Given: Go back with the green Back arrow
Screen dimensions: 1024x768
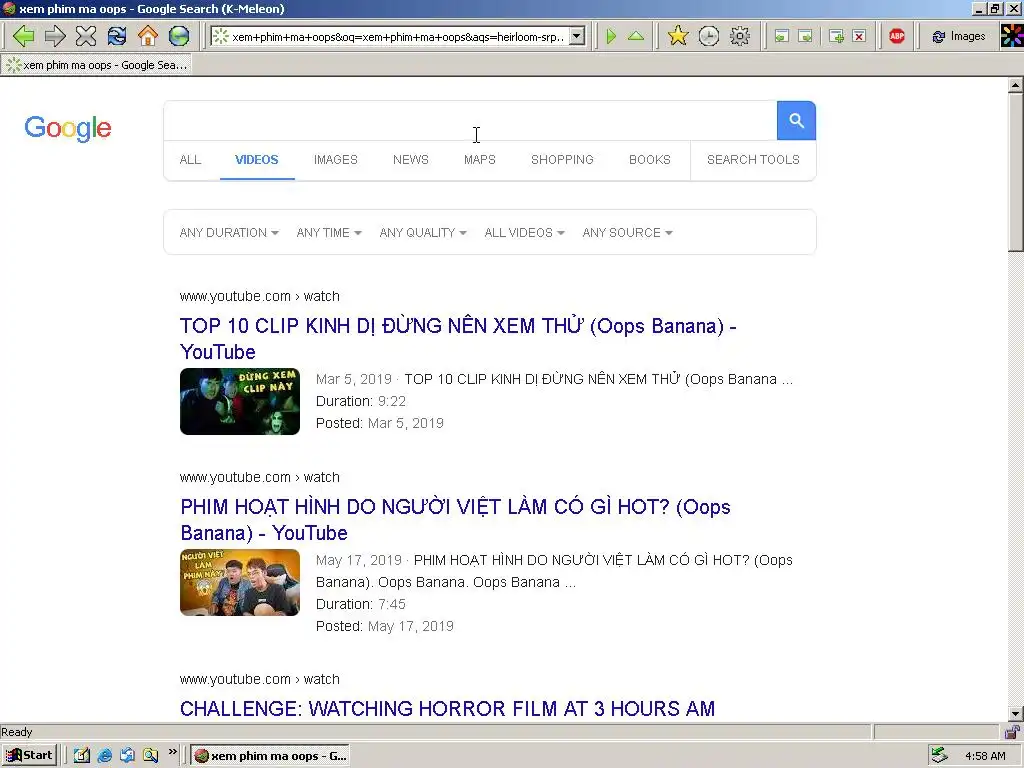Looking at the screenshot, I should 24,36.
